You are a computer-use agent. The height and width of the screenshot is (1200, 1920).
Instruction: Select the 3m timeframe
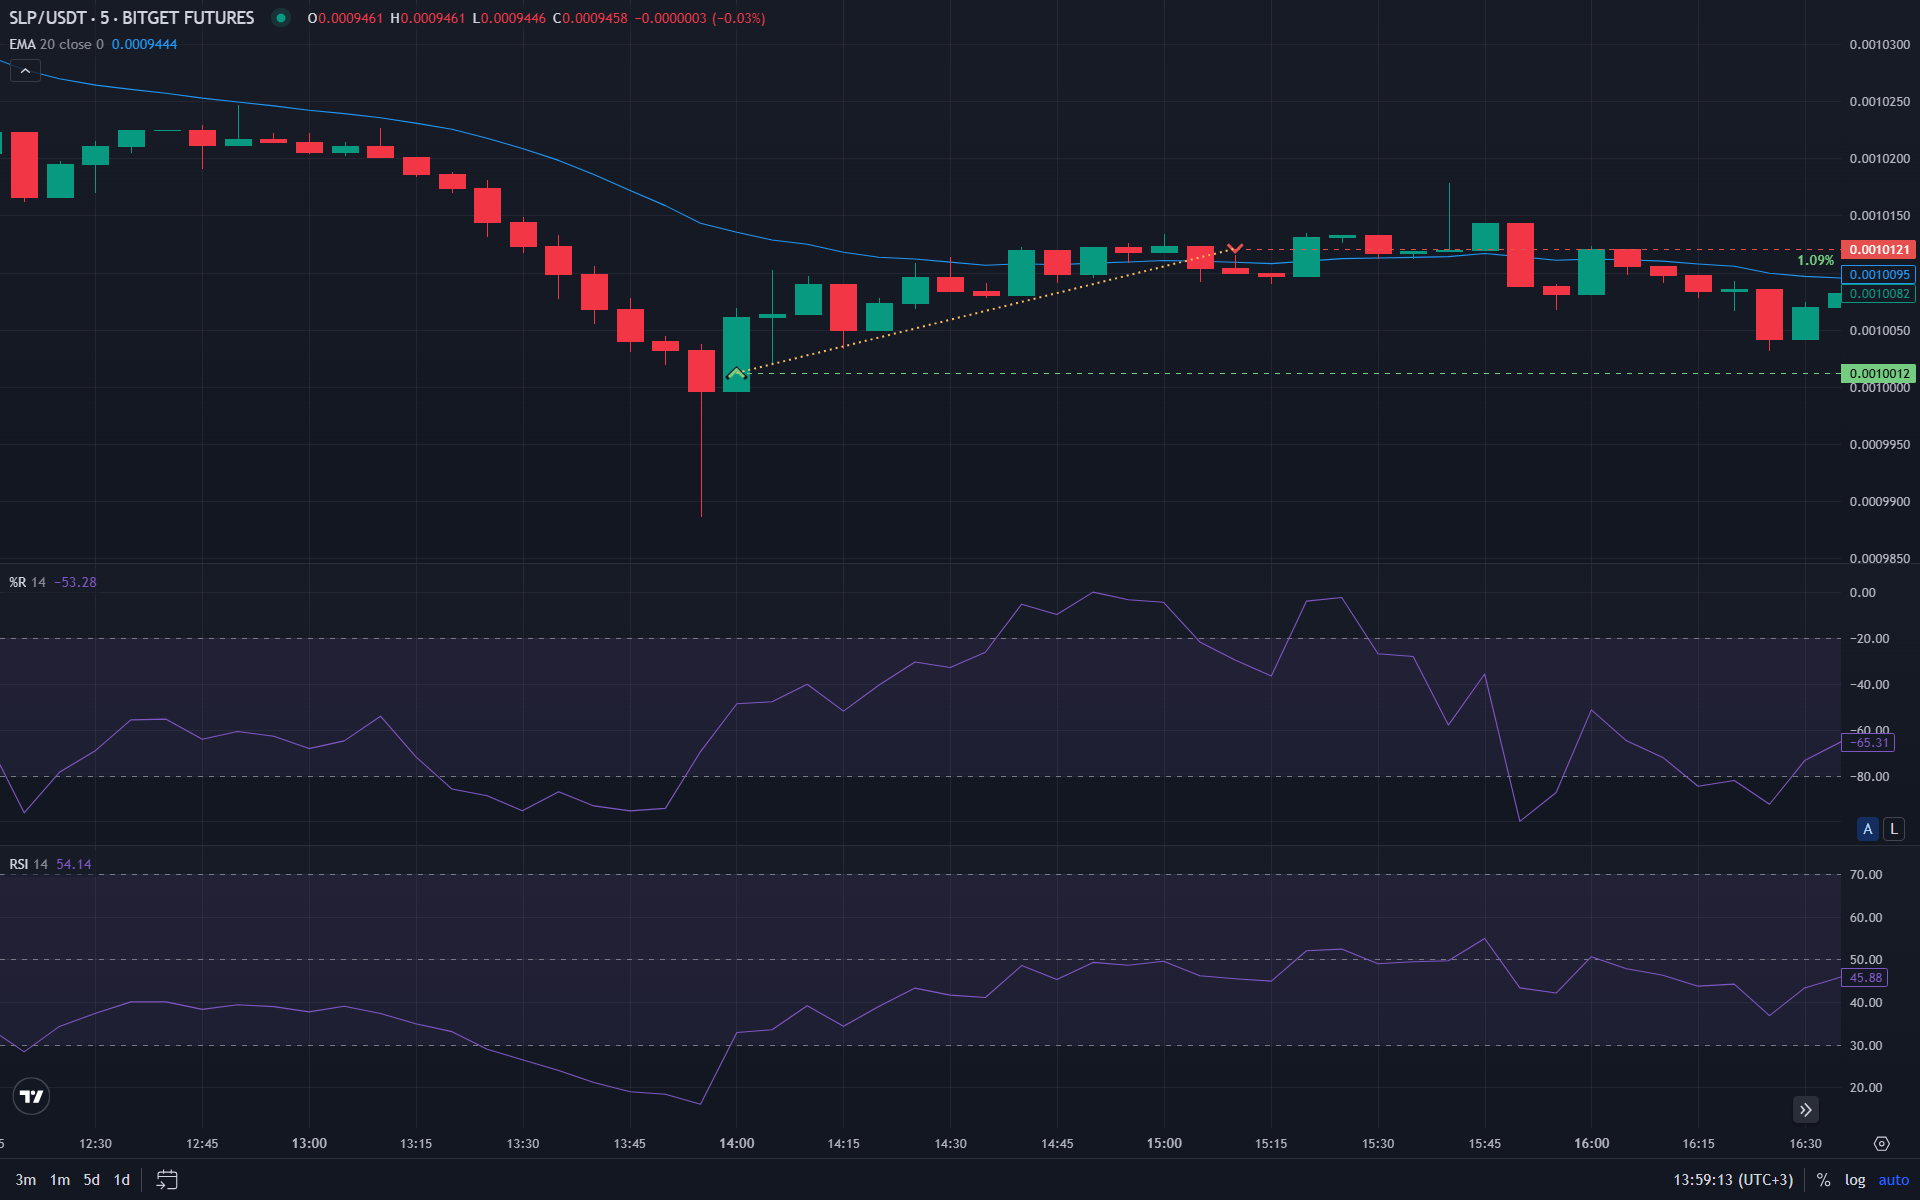(x=27, y=1180)
